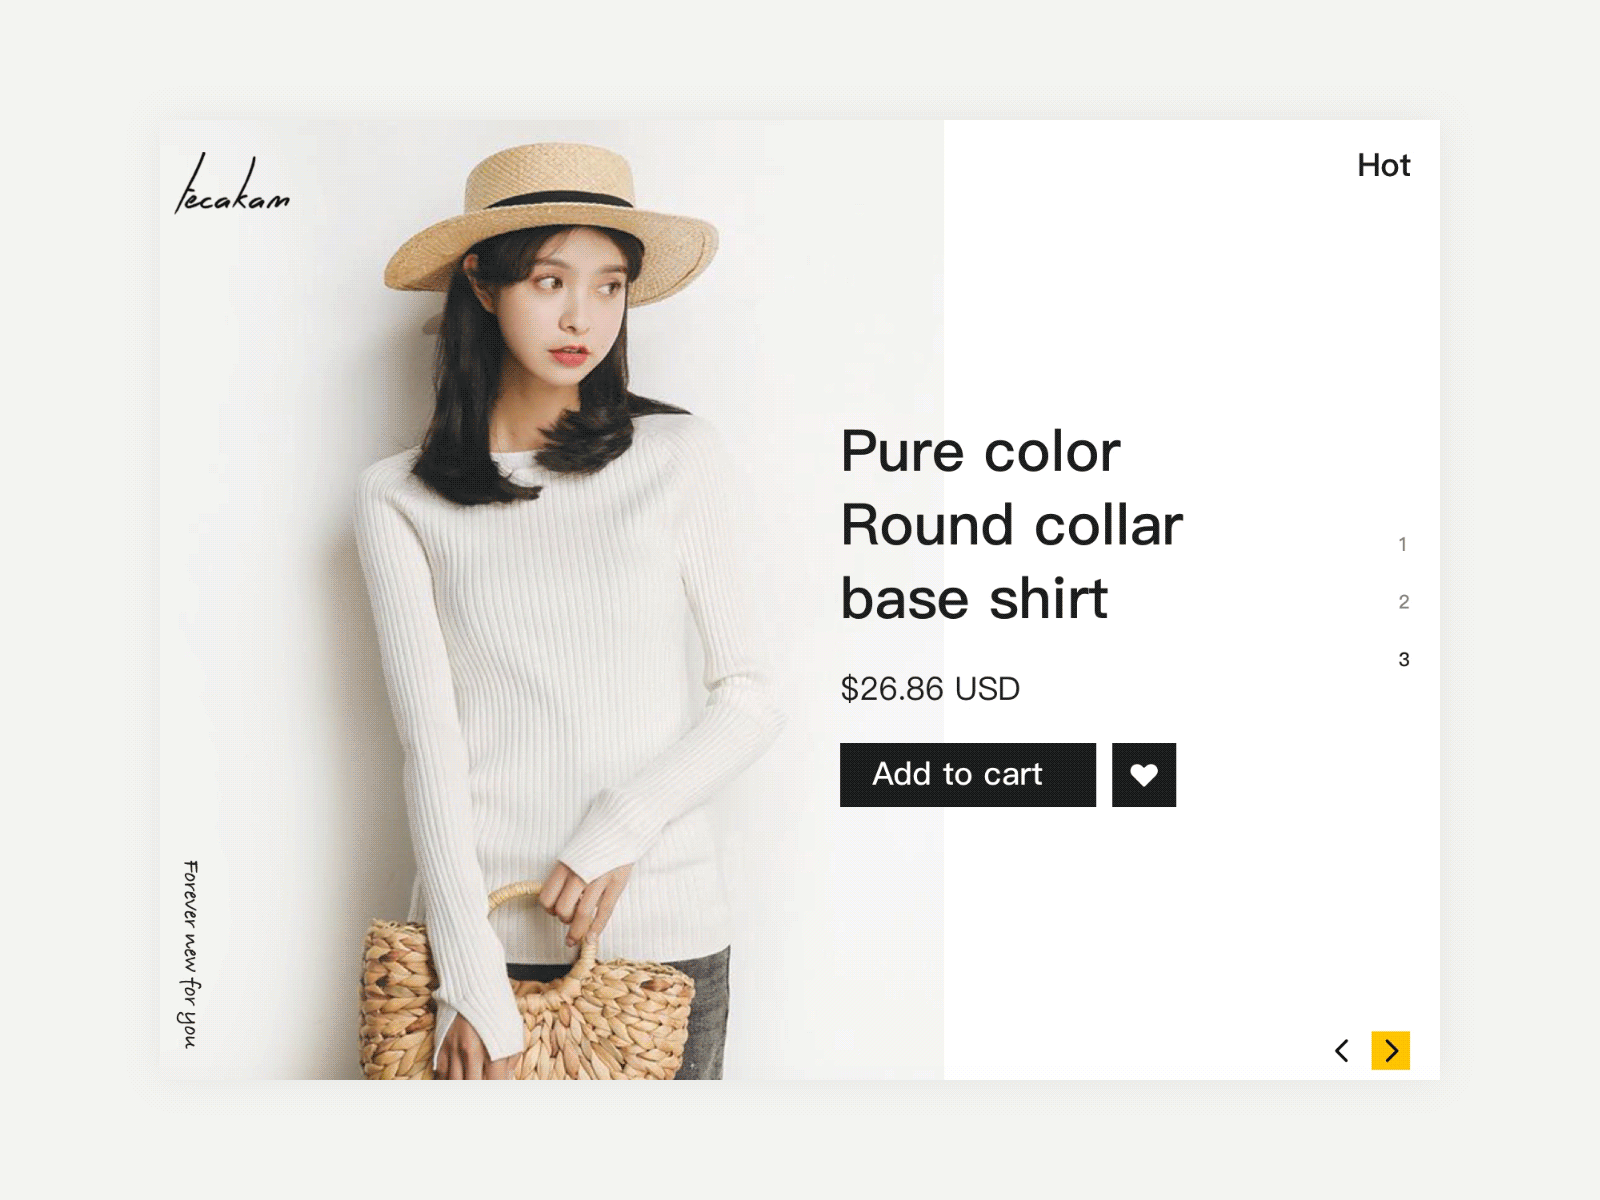Jump to slide number 2
Image resolution: width=1600 pixels, height=1200 pixels.
1403,602
